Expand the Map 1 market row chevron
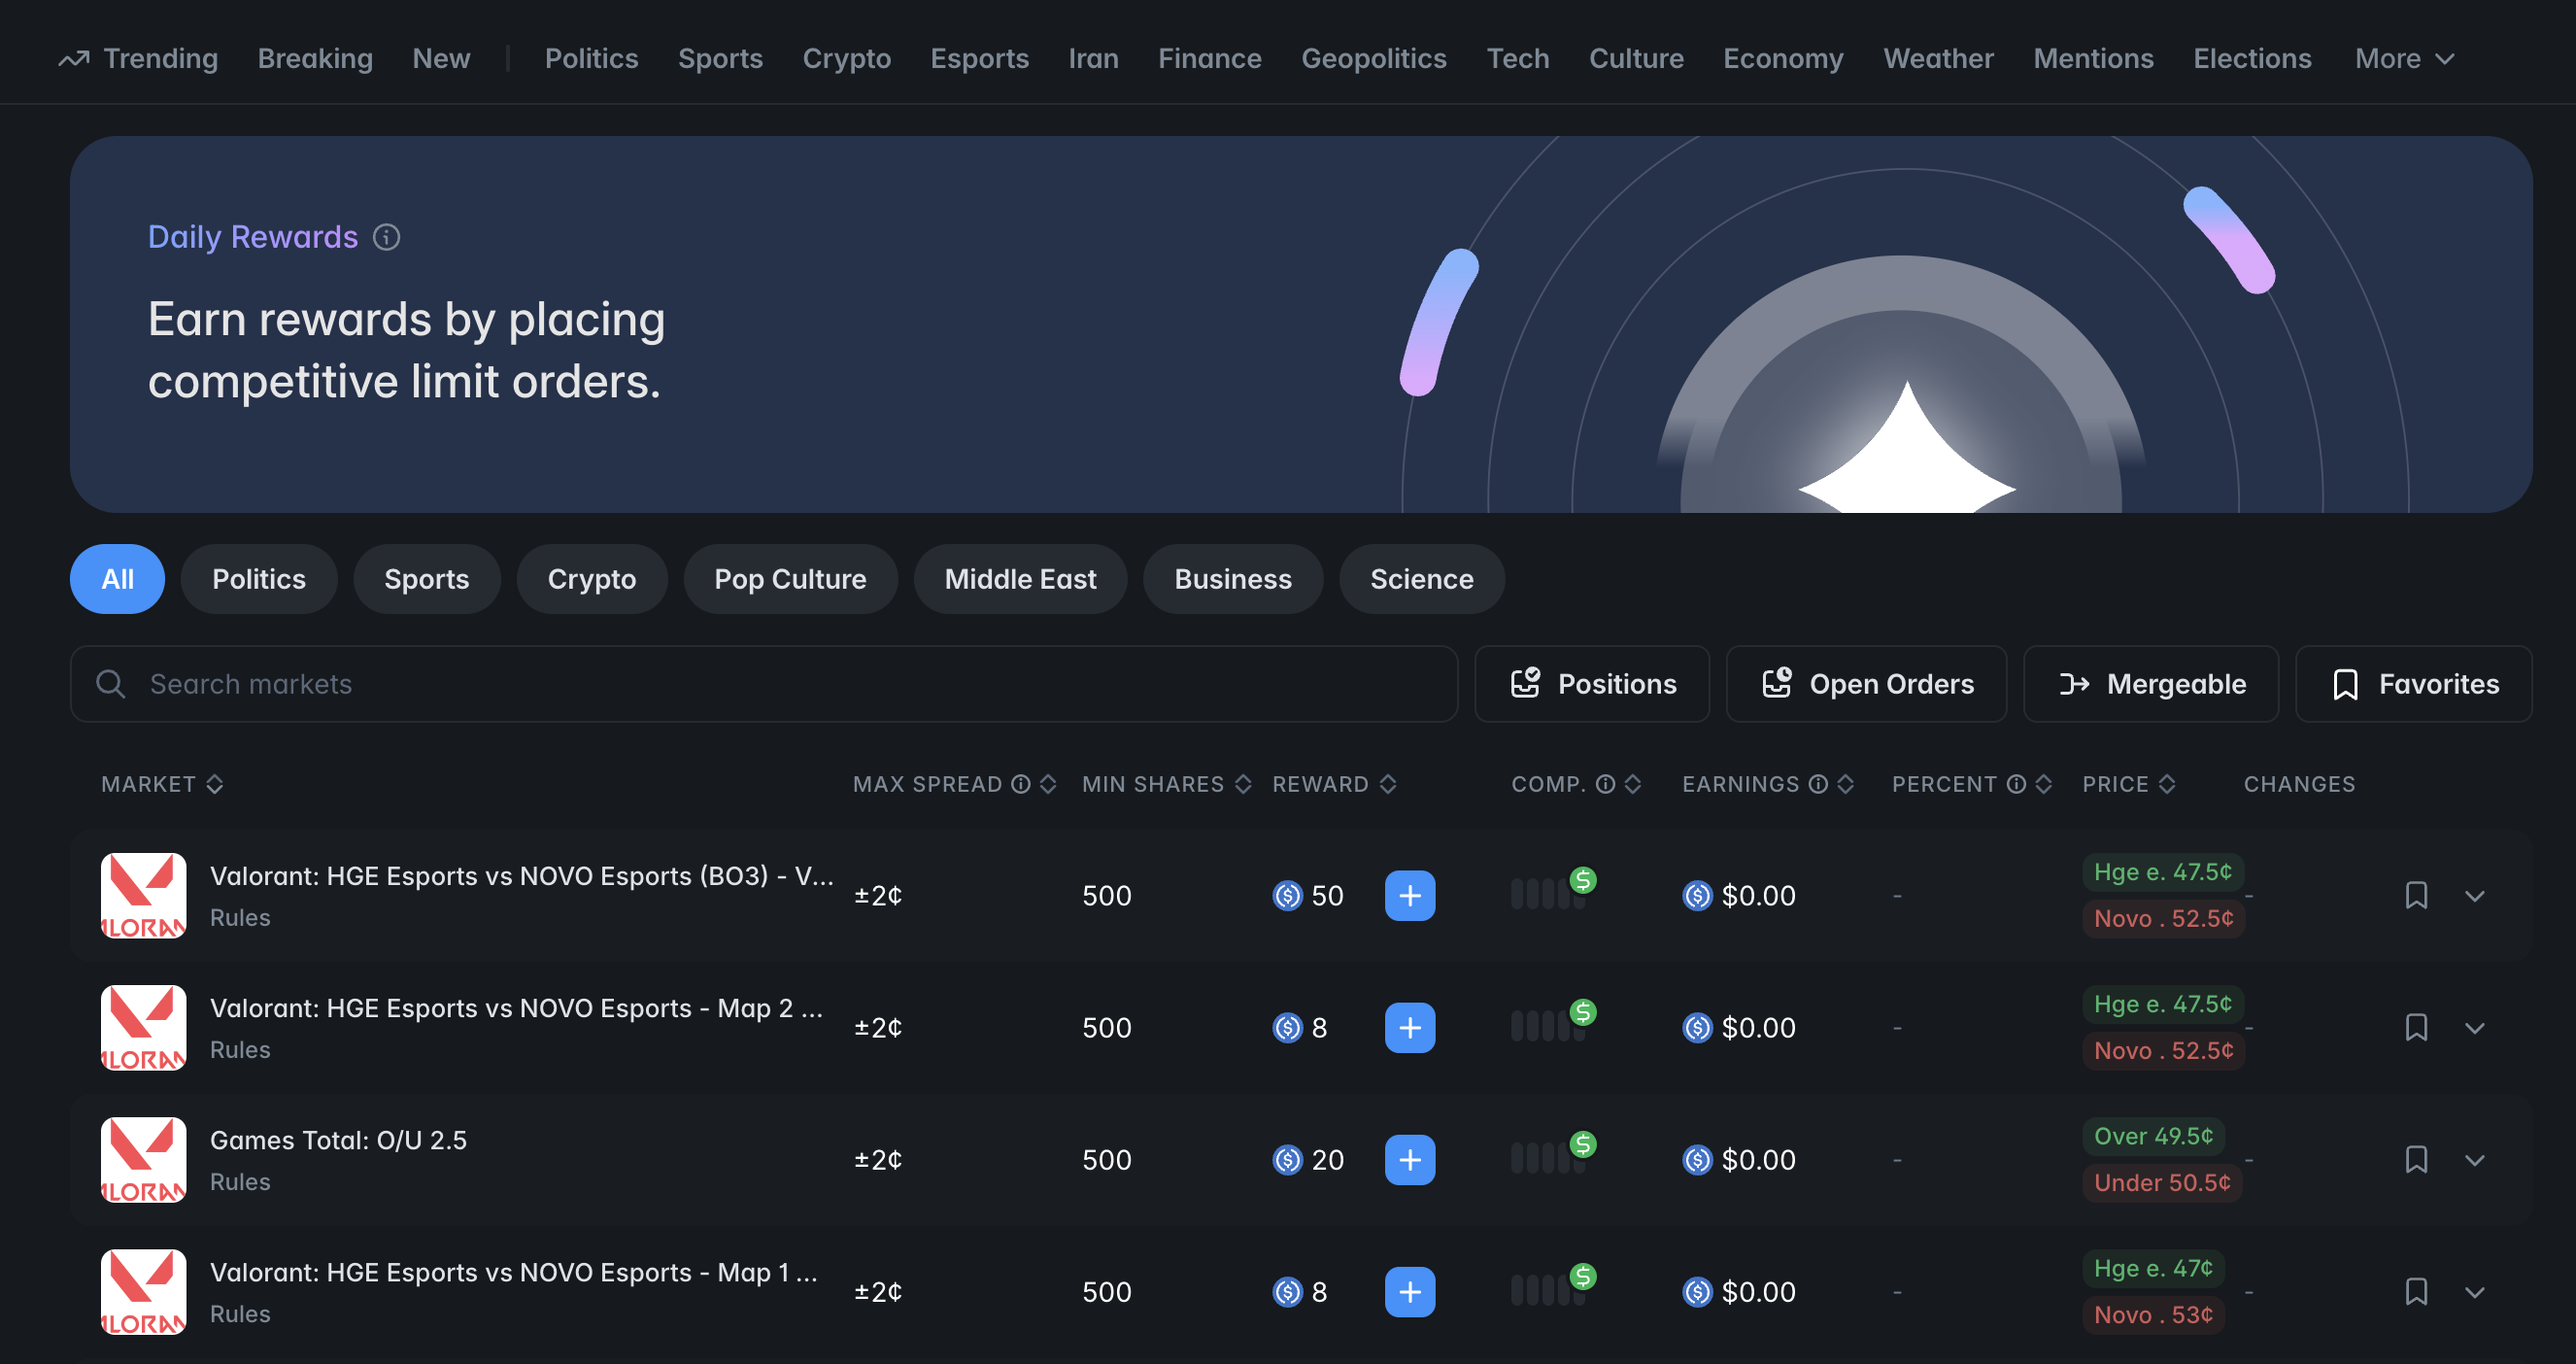Image resolution: width=2576 pixels, height=1364 pixels. [2474, 1291]
